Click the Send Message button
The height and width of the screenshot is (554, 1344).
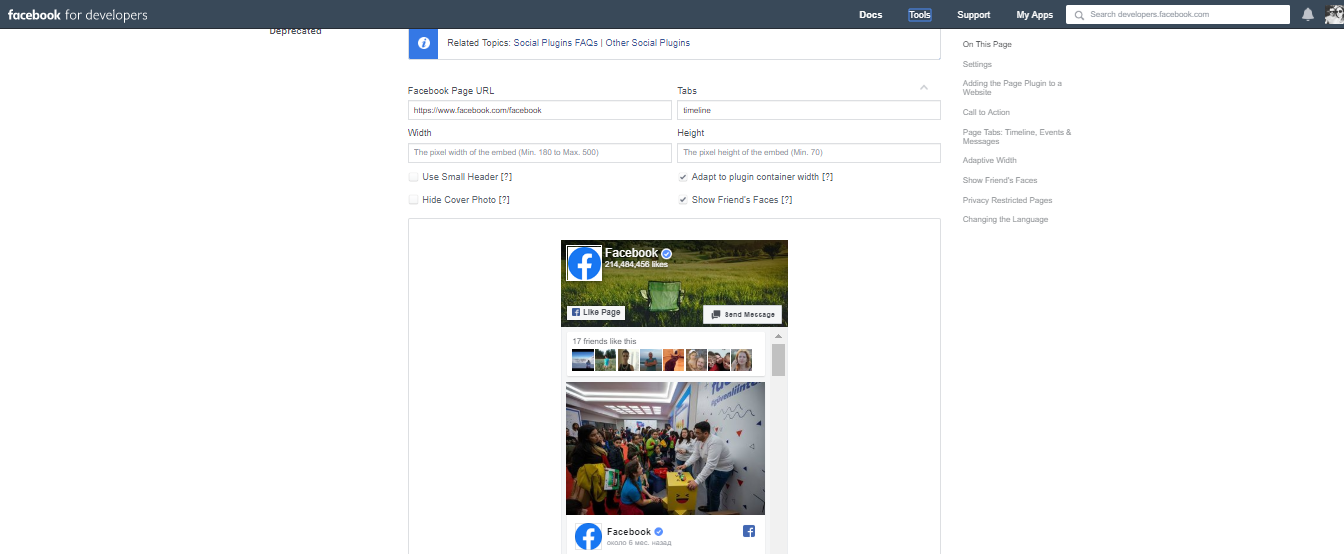pos(742,314)
